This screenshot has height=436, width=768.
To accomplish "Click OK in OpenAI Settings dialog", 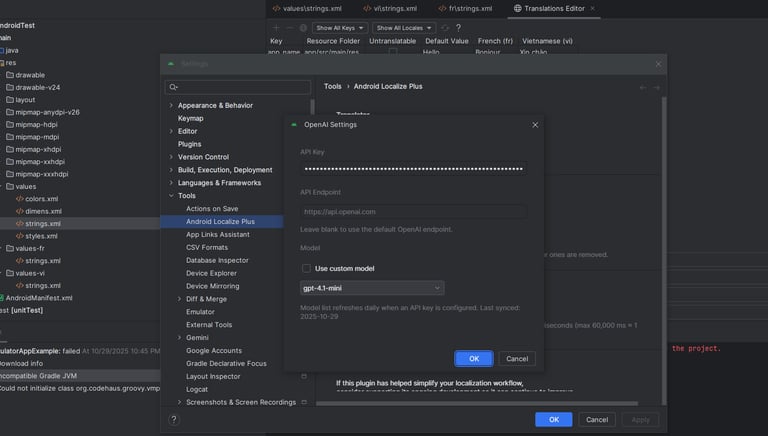I will 474,359.
